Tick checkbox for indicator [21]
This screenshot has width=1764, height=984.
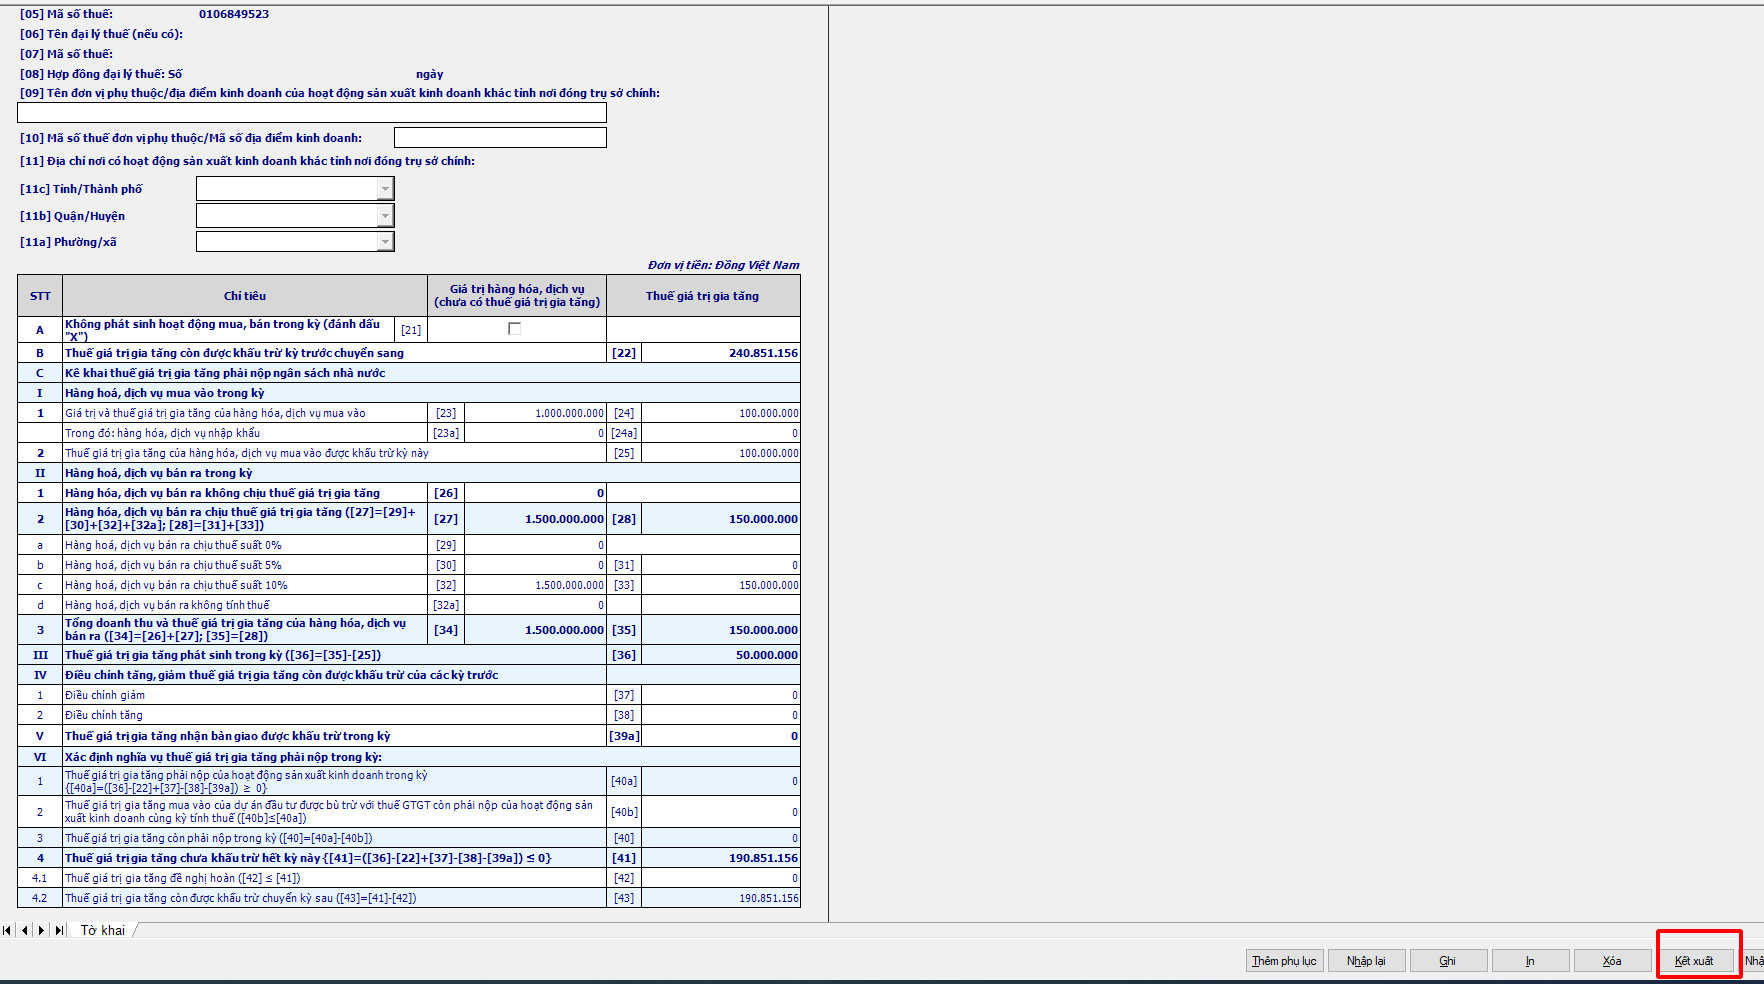point(515,329)
